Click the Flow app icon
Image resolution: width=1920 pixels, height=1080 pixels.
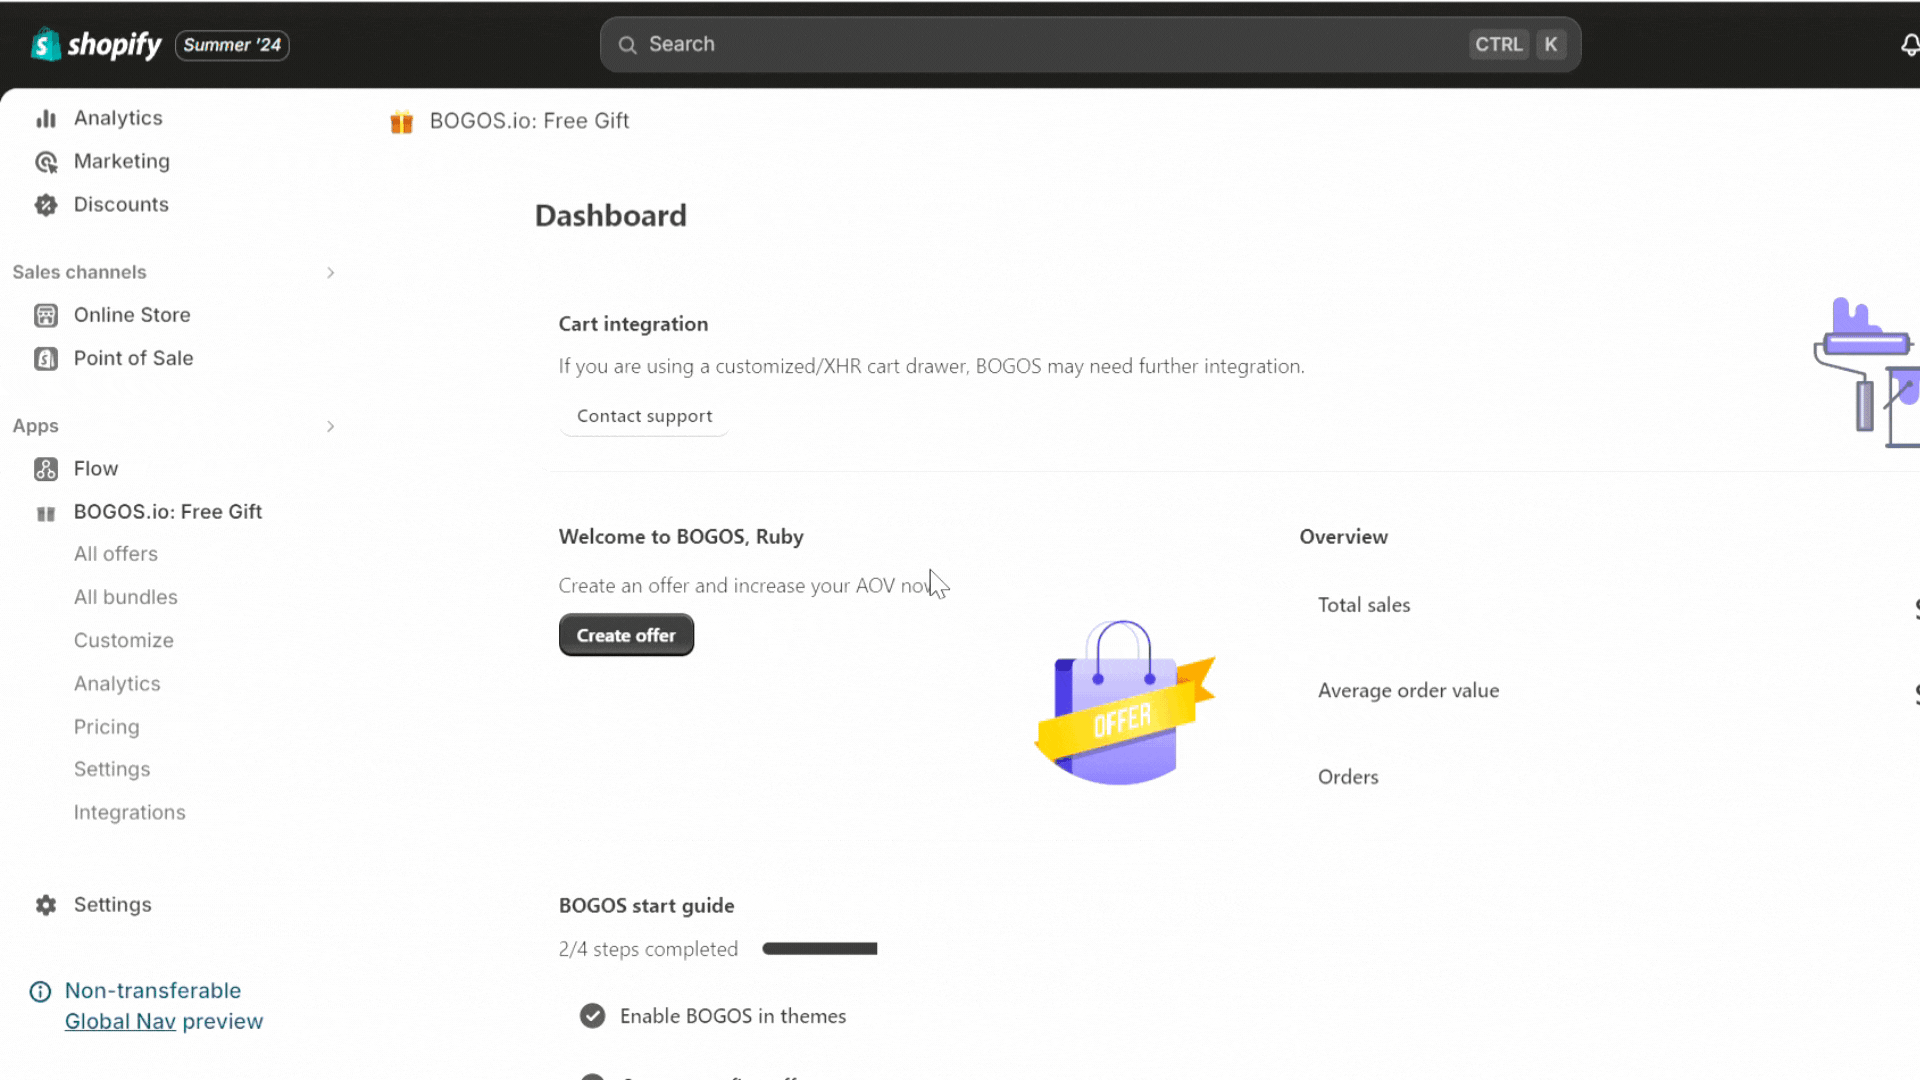(x=46, y=469)
